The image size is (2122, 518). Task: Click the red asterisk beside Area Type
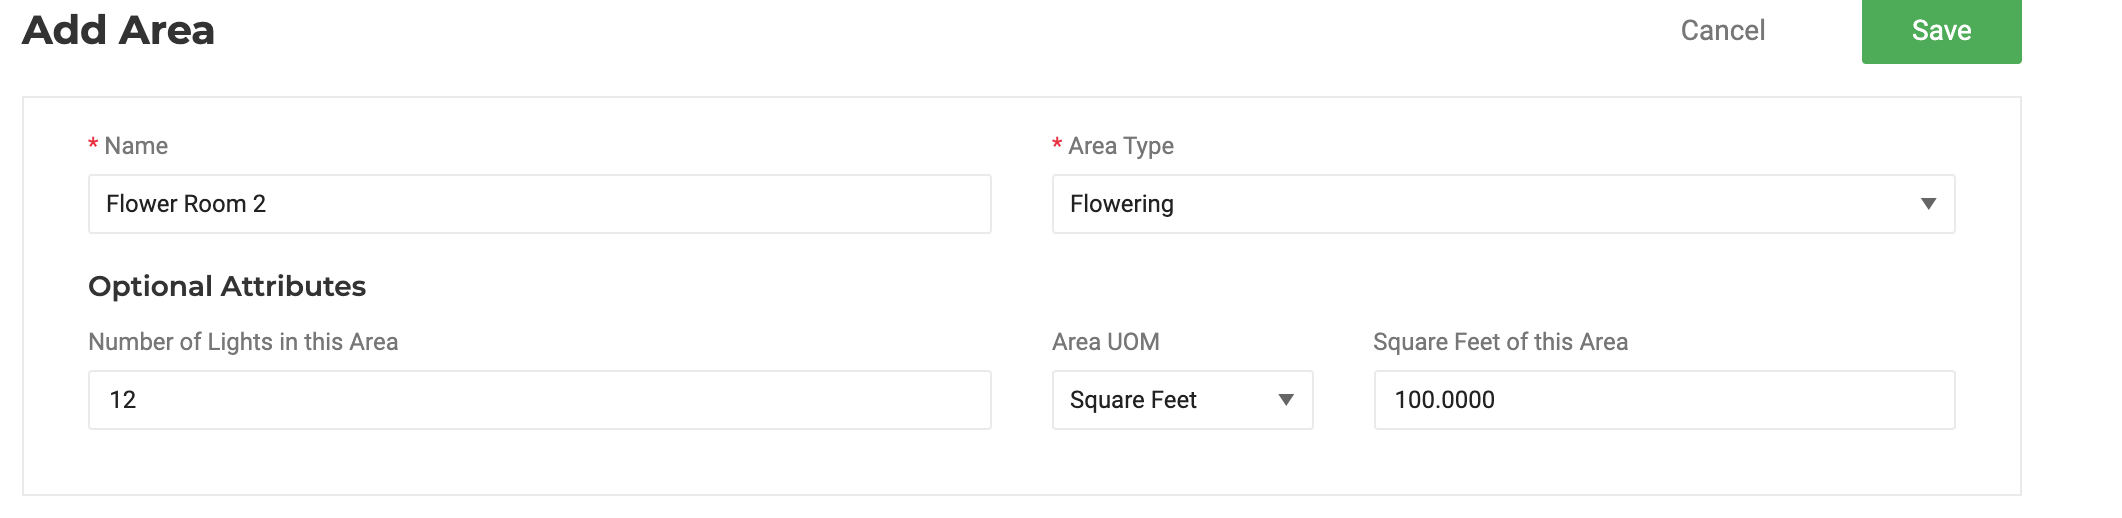click(1057, 145)
